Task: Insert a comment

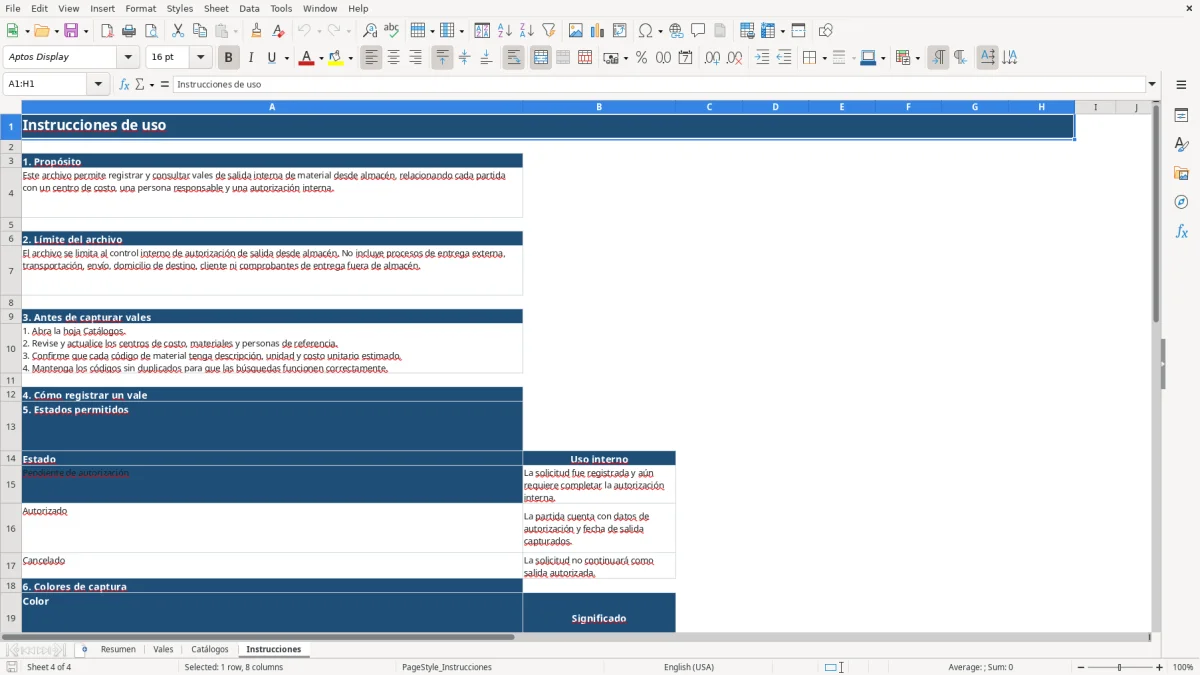Action: tap(698, 31)
